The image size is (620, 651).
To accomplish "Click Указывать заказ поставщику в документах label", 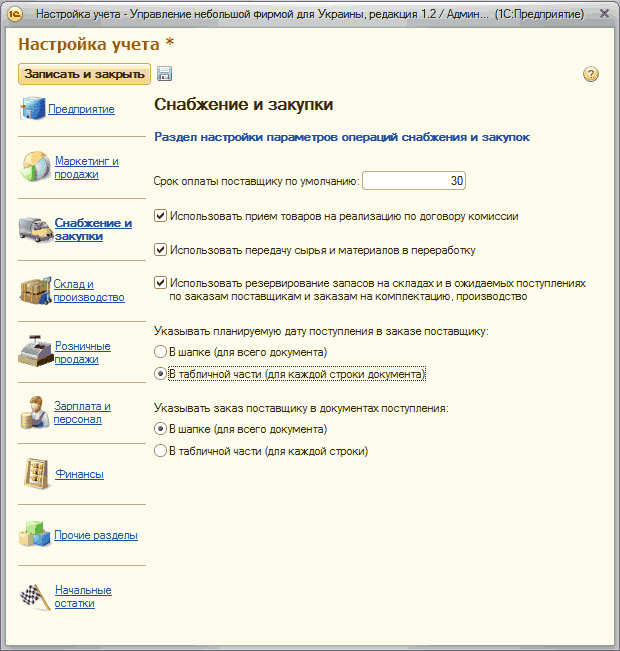I will (301, 408).
